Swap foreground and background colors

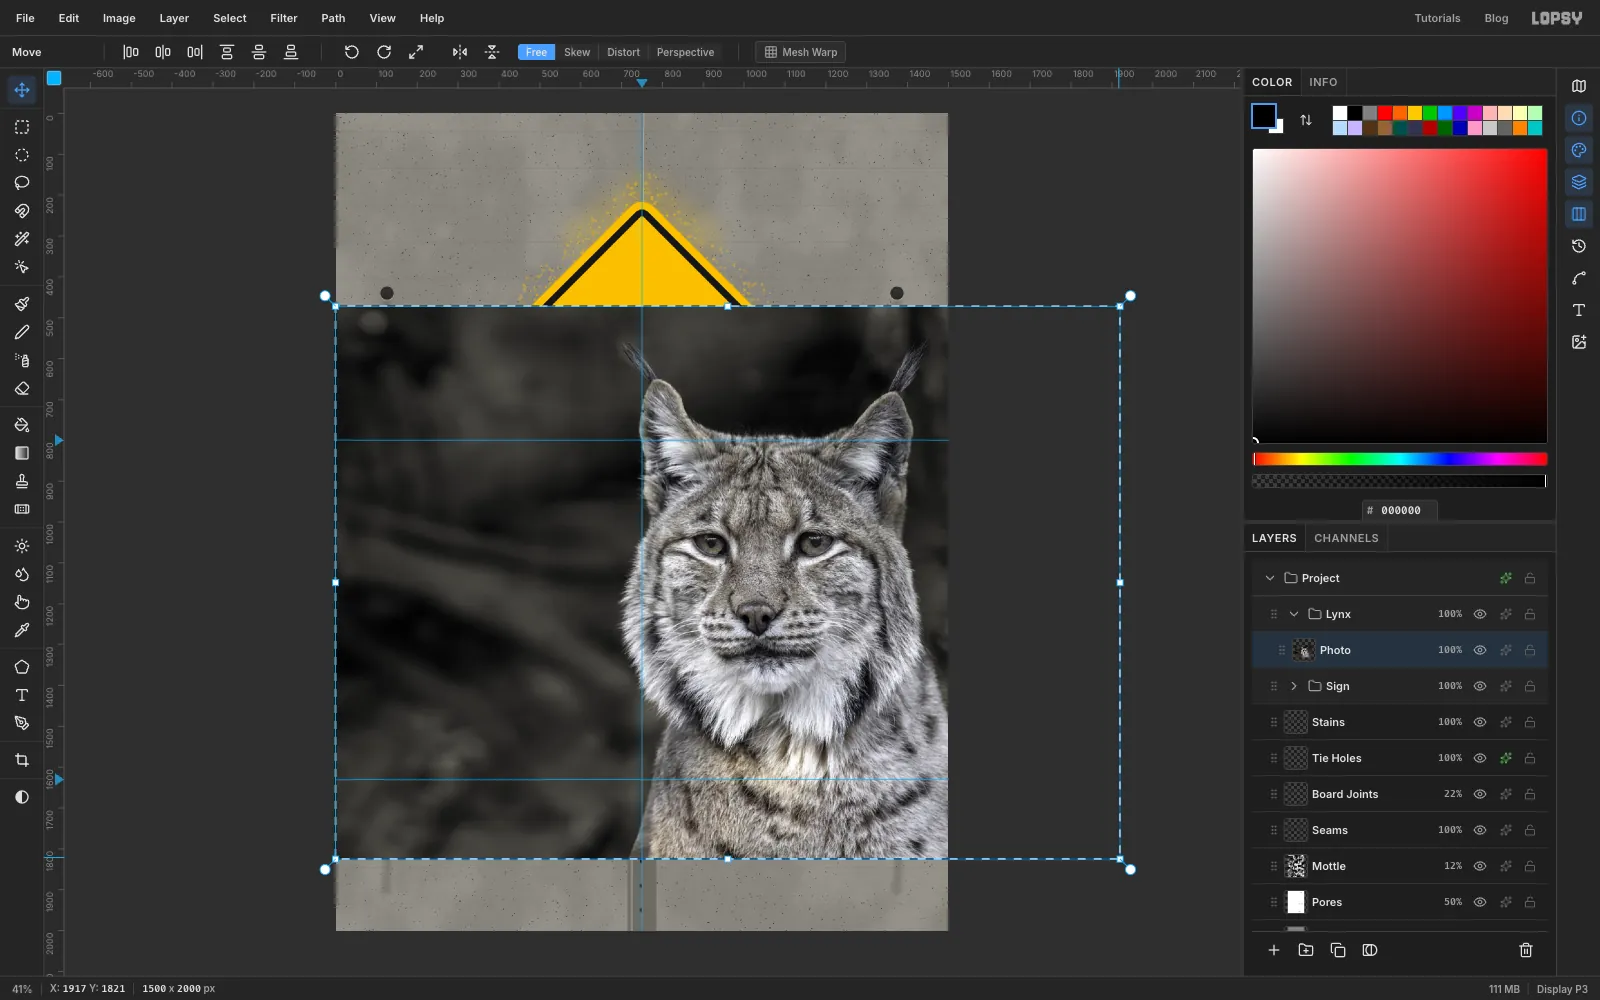tap(1306, 120)
